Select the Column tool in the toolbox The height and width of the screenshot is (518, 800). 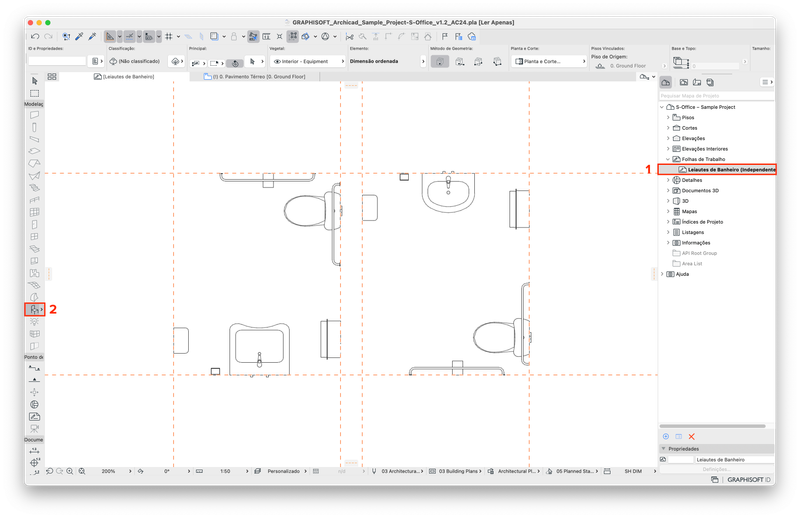pos(34,127)
